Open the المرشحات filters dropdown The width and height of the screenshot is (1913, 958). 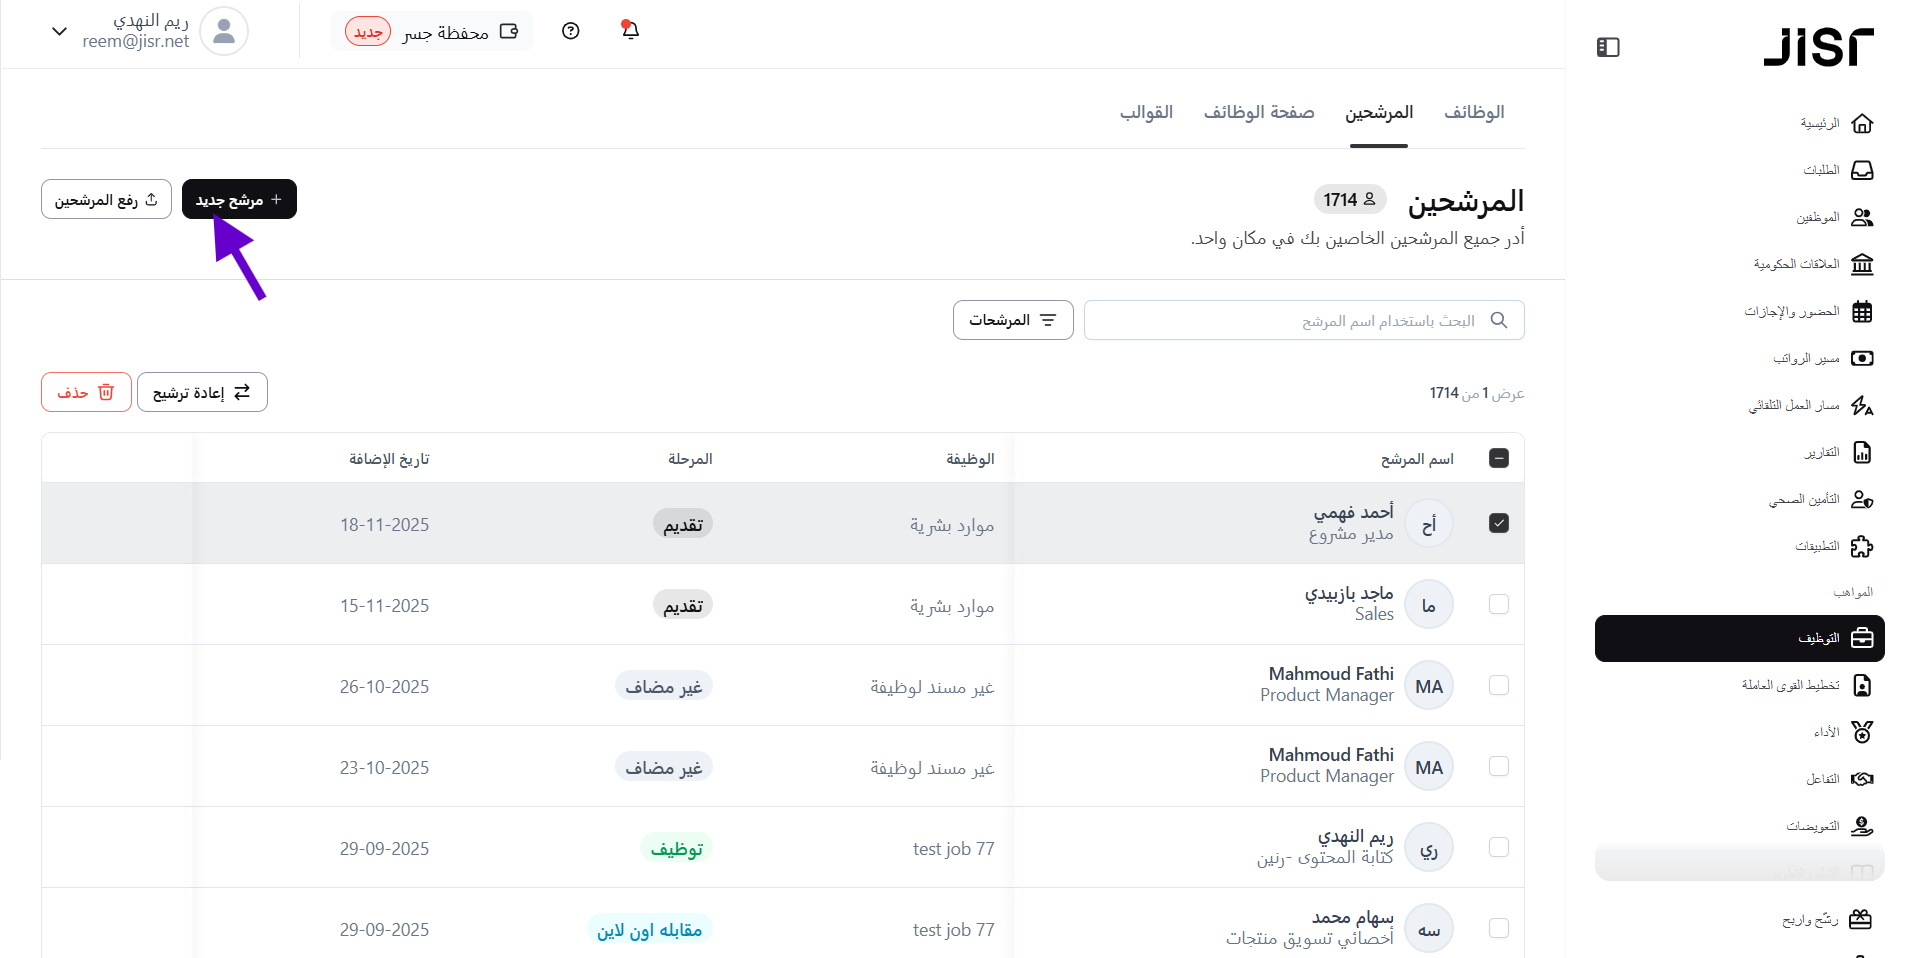click(1012, 320)
